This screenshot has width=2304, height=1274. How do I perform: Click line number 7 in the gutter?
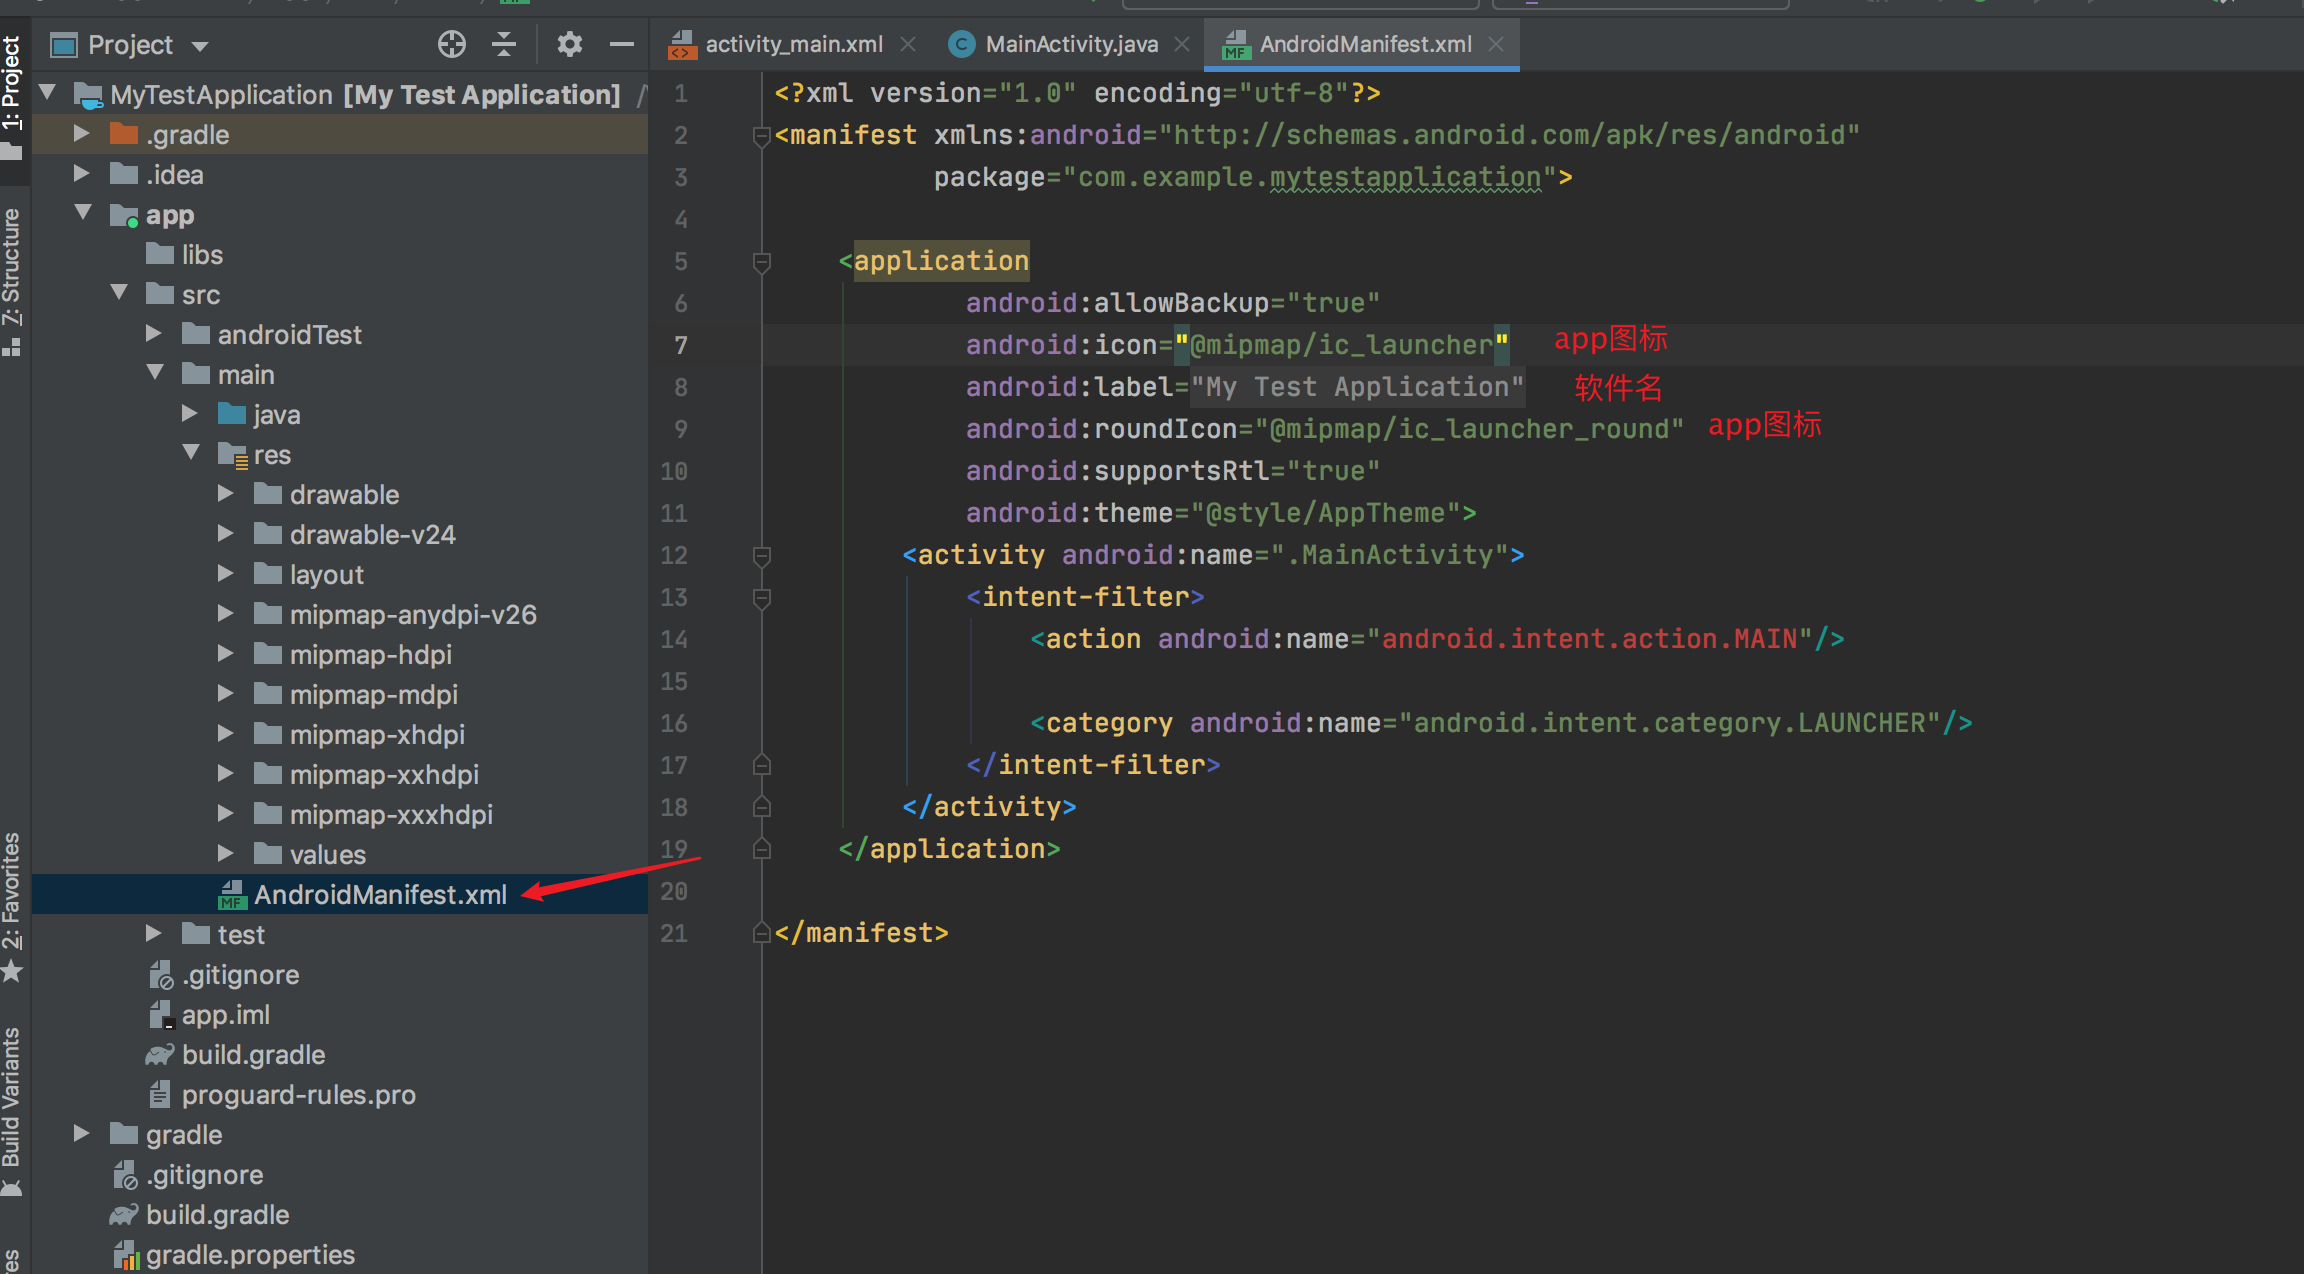tap(680, 345)
